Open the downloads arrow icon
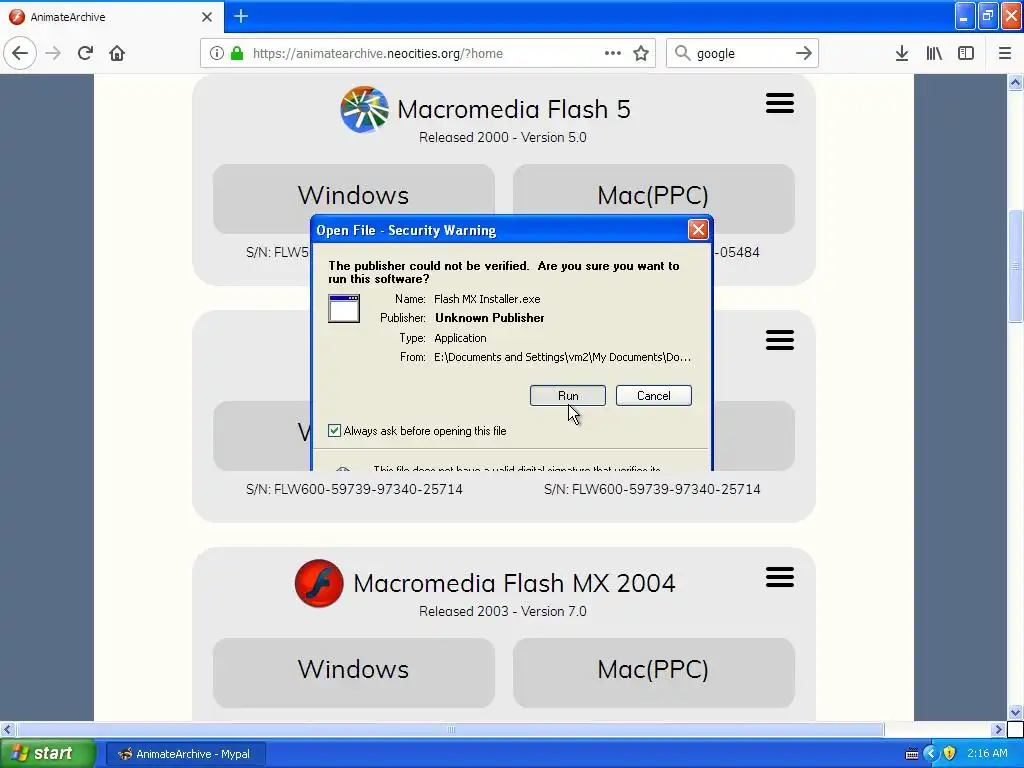 tap(902, 53)
